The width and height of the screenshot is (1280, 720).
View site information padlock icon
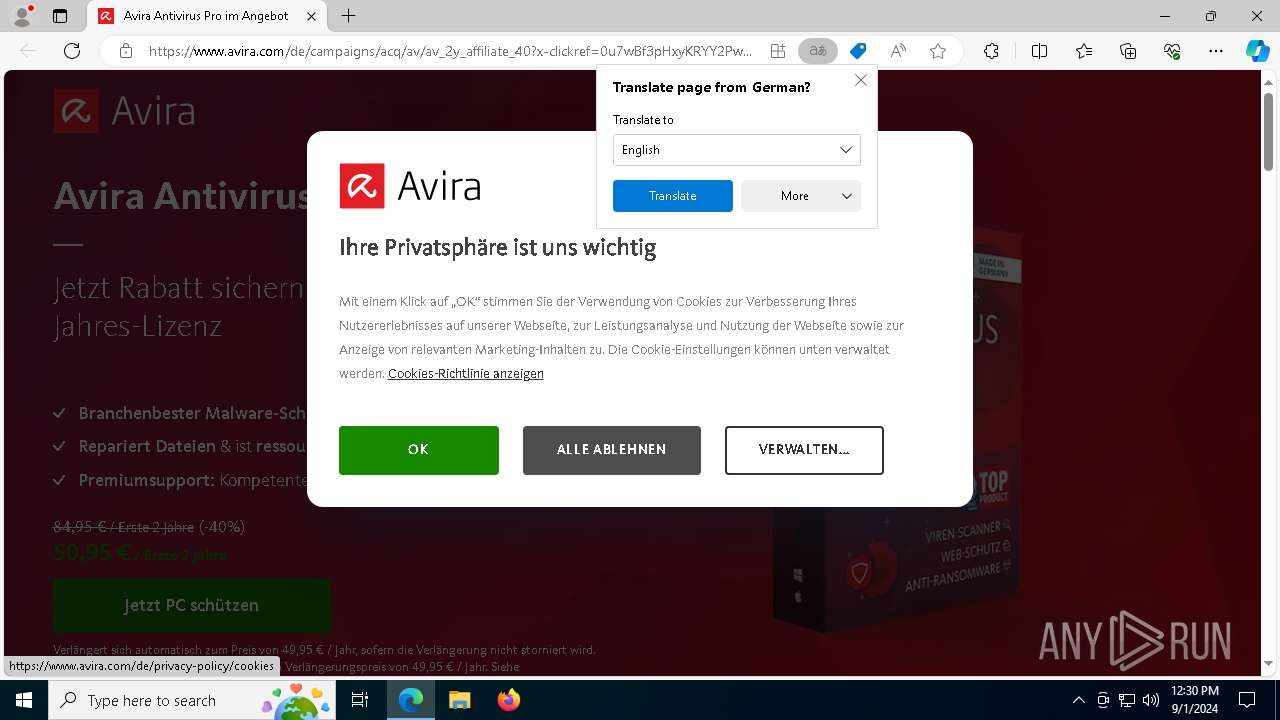pos(125,51)
